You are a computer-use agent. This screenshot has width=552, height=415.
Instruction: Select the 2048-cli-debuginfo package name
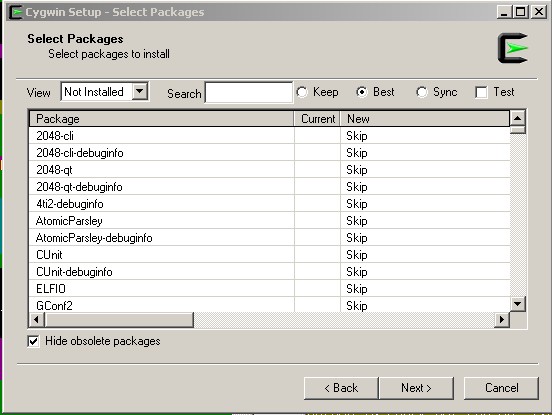point(80,153)
